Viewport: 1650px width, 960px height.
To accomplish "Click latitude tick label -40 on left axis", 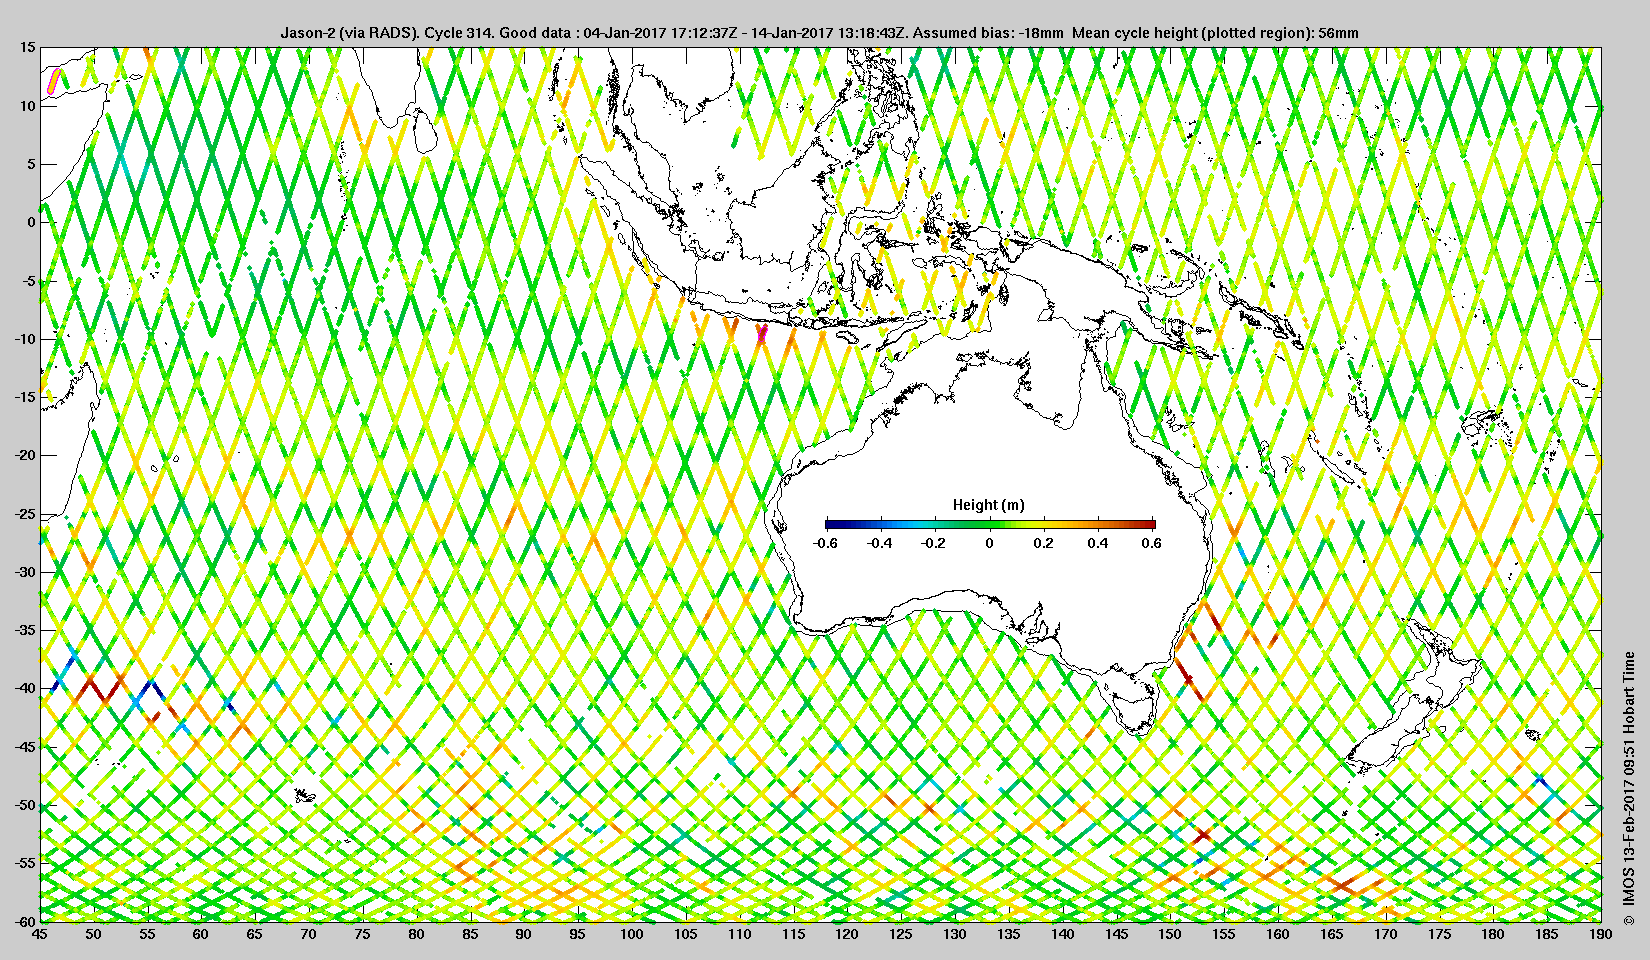I will tap(25, 688).
